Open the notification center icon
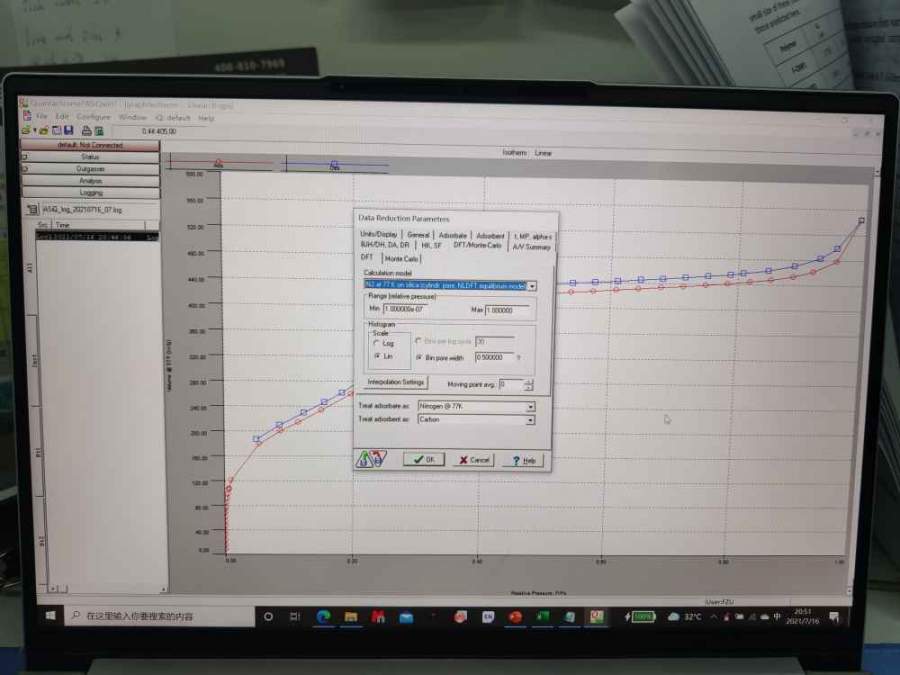 (834, 618)
